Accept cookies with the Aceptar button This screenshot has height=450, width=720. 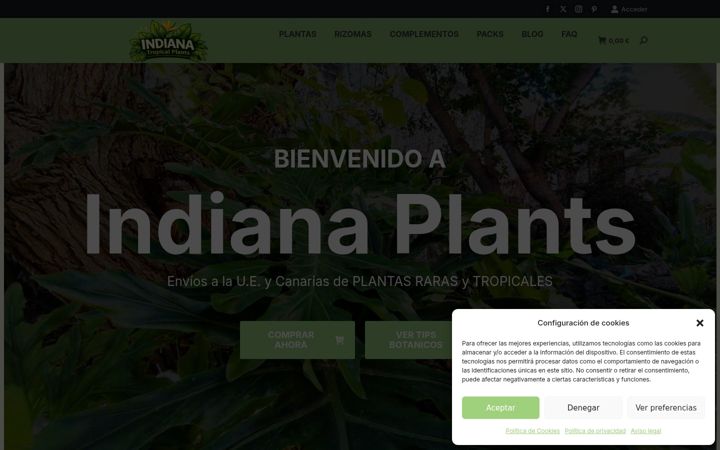click(501, 408)
